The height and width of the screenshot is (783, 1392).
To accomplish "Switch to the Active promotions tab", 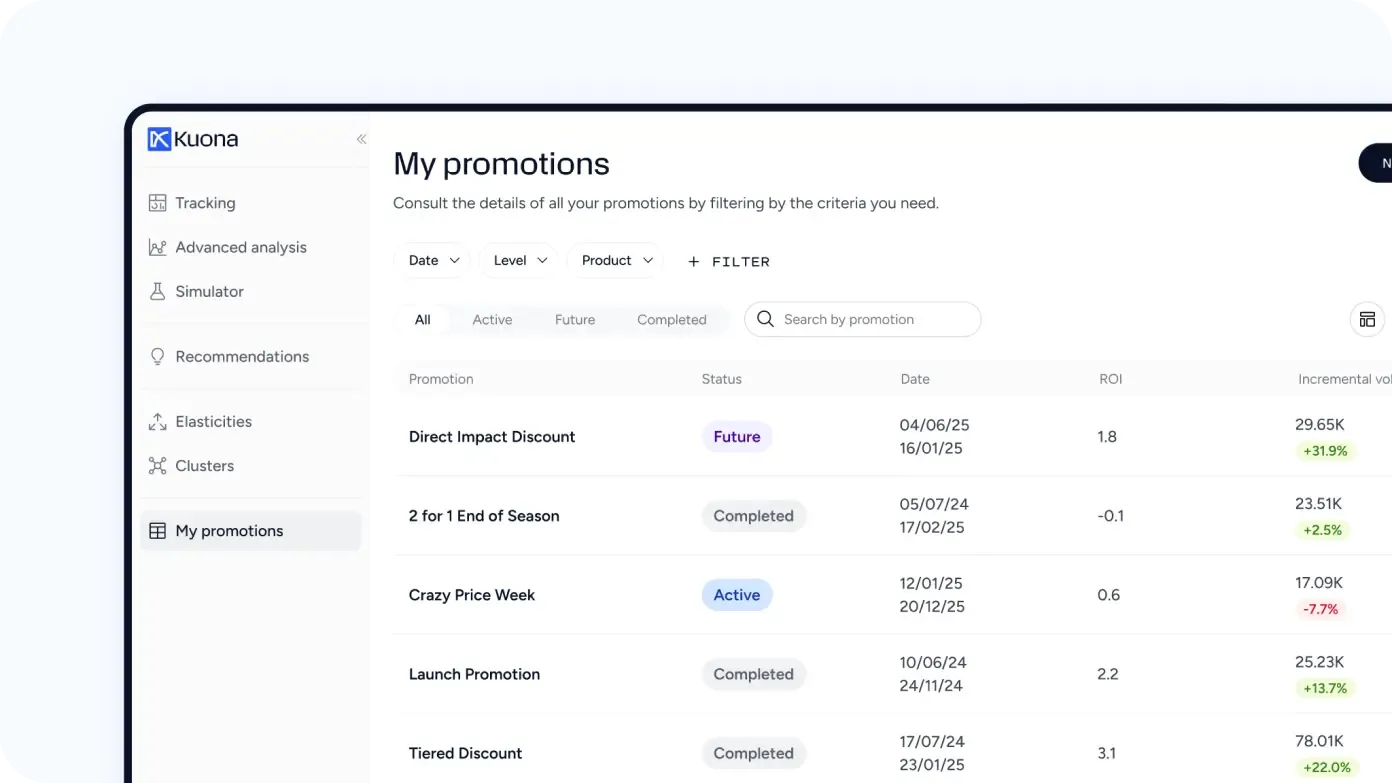I will click(492, 320).
